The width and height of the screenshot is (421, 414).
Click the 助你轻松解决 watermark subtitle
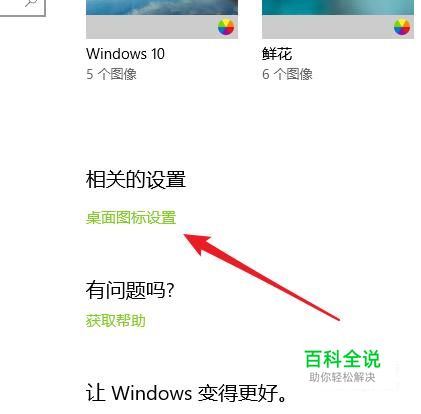(342, 377)
